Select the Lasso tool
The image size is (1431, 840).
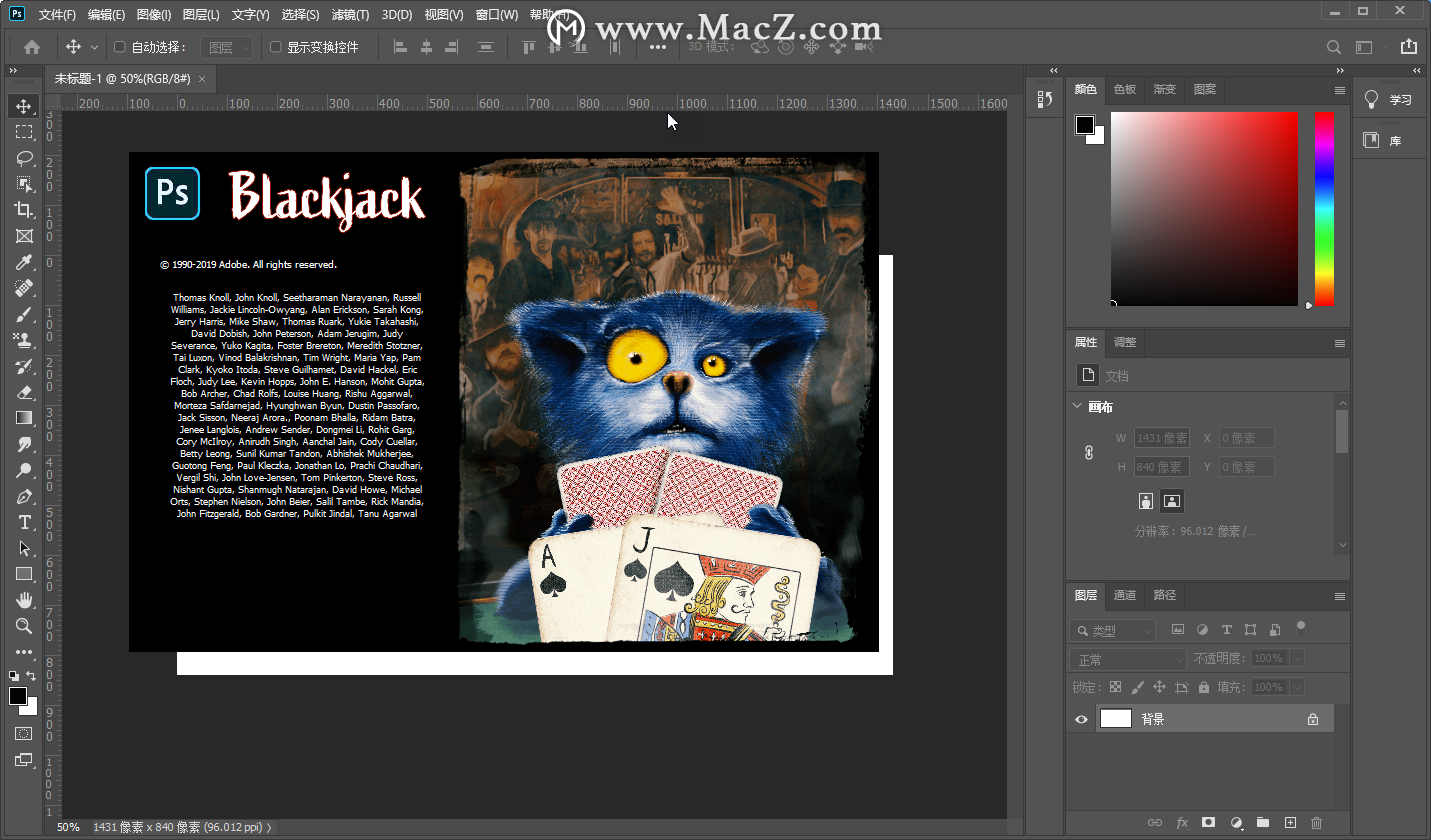click(x=24, y=158)
